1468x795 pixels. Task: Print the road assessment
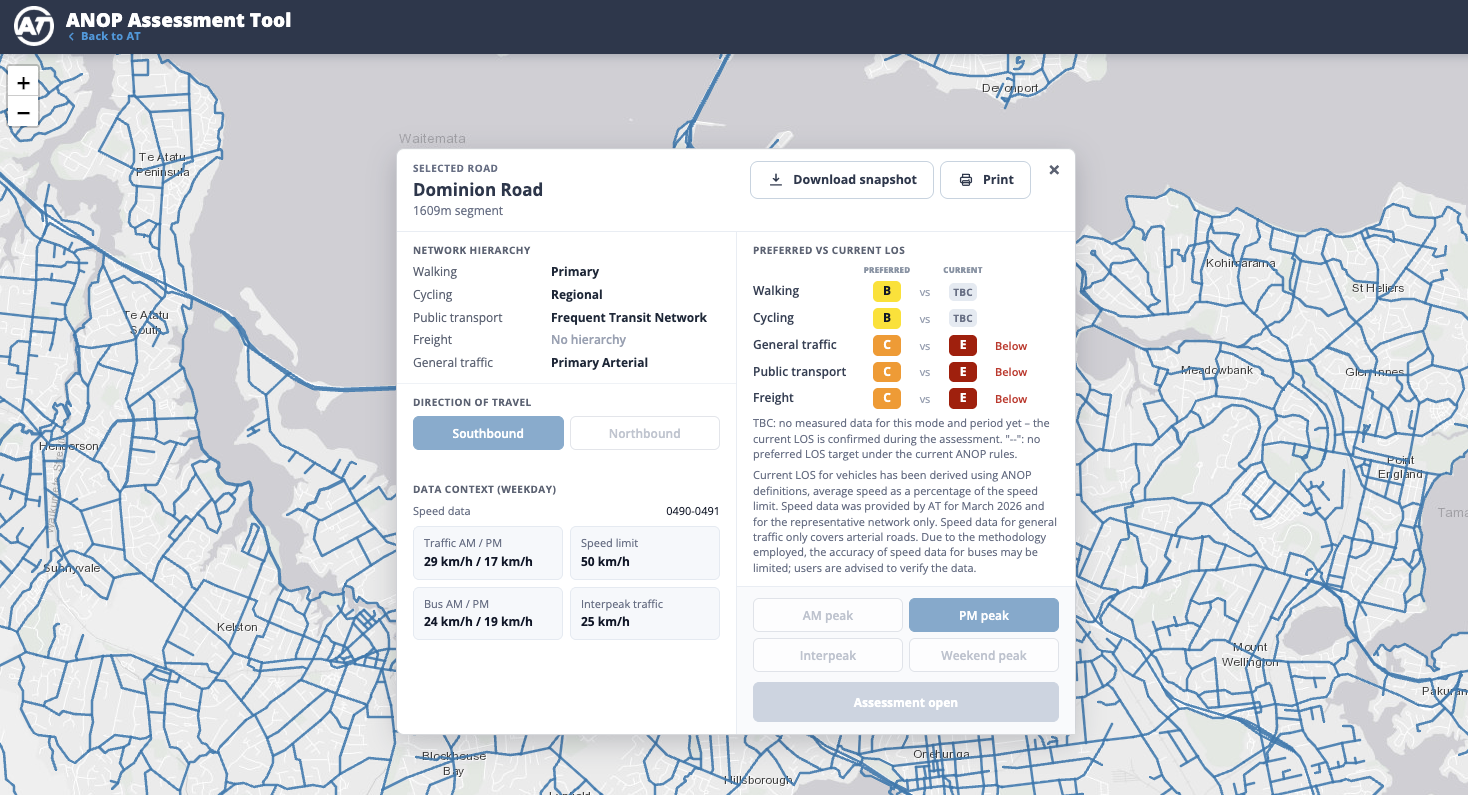(985, 180)
